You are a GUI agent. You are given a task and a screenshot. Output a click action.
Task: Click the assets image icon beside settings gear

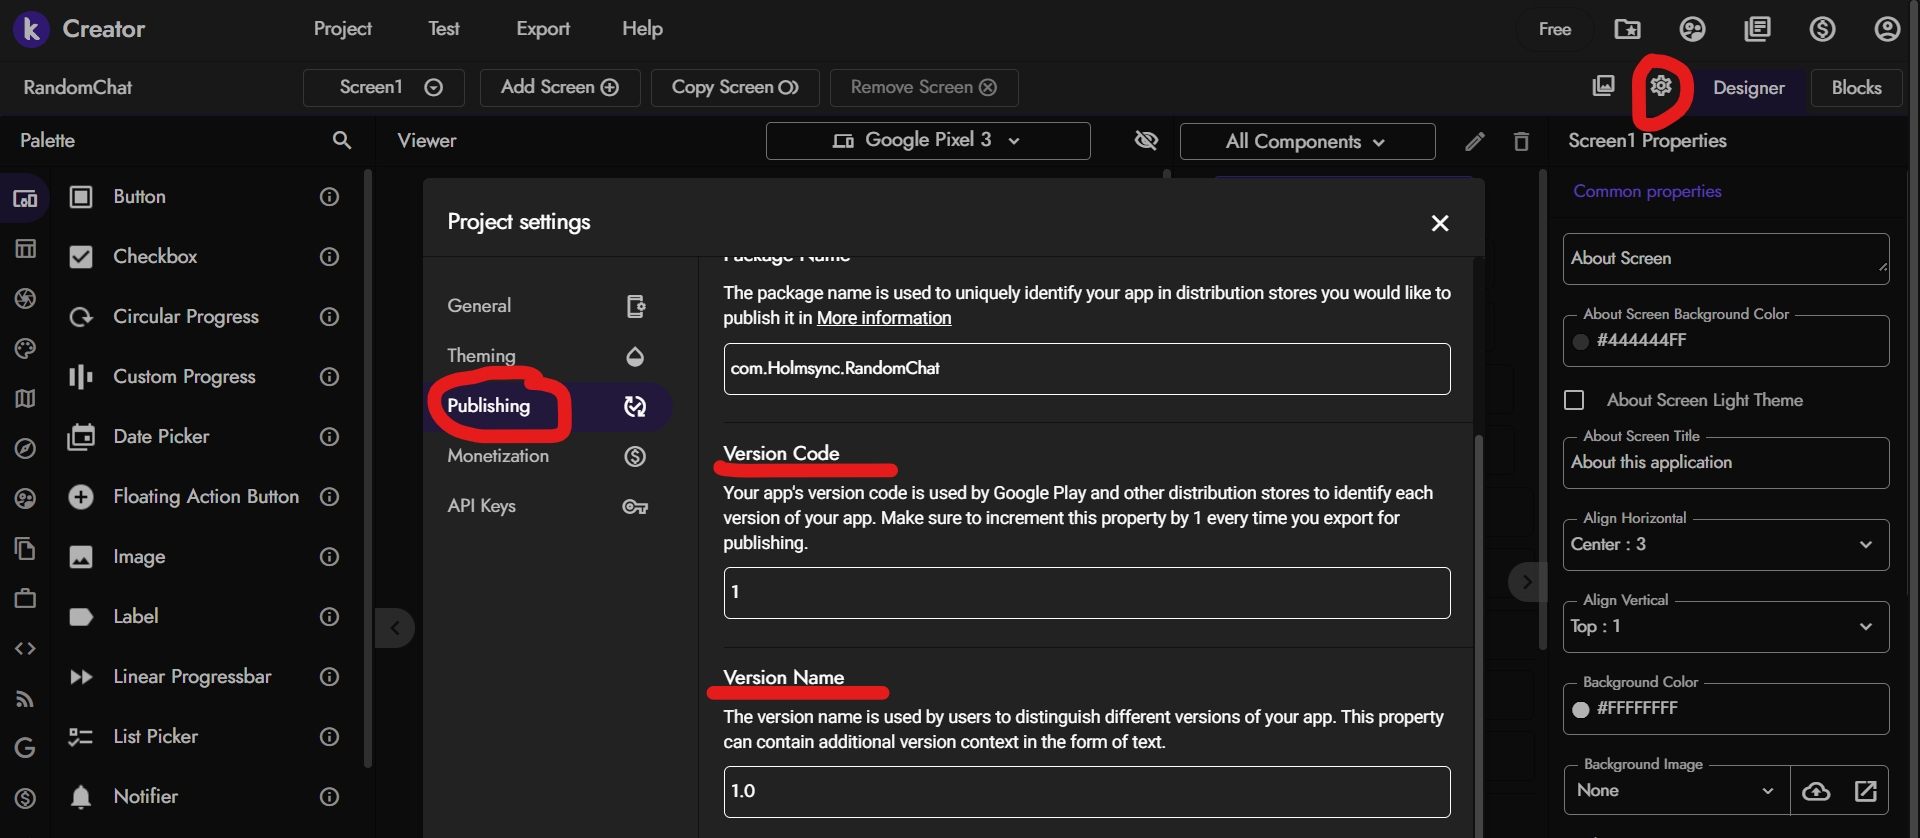tap(1603, 86)
